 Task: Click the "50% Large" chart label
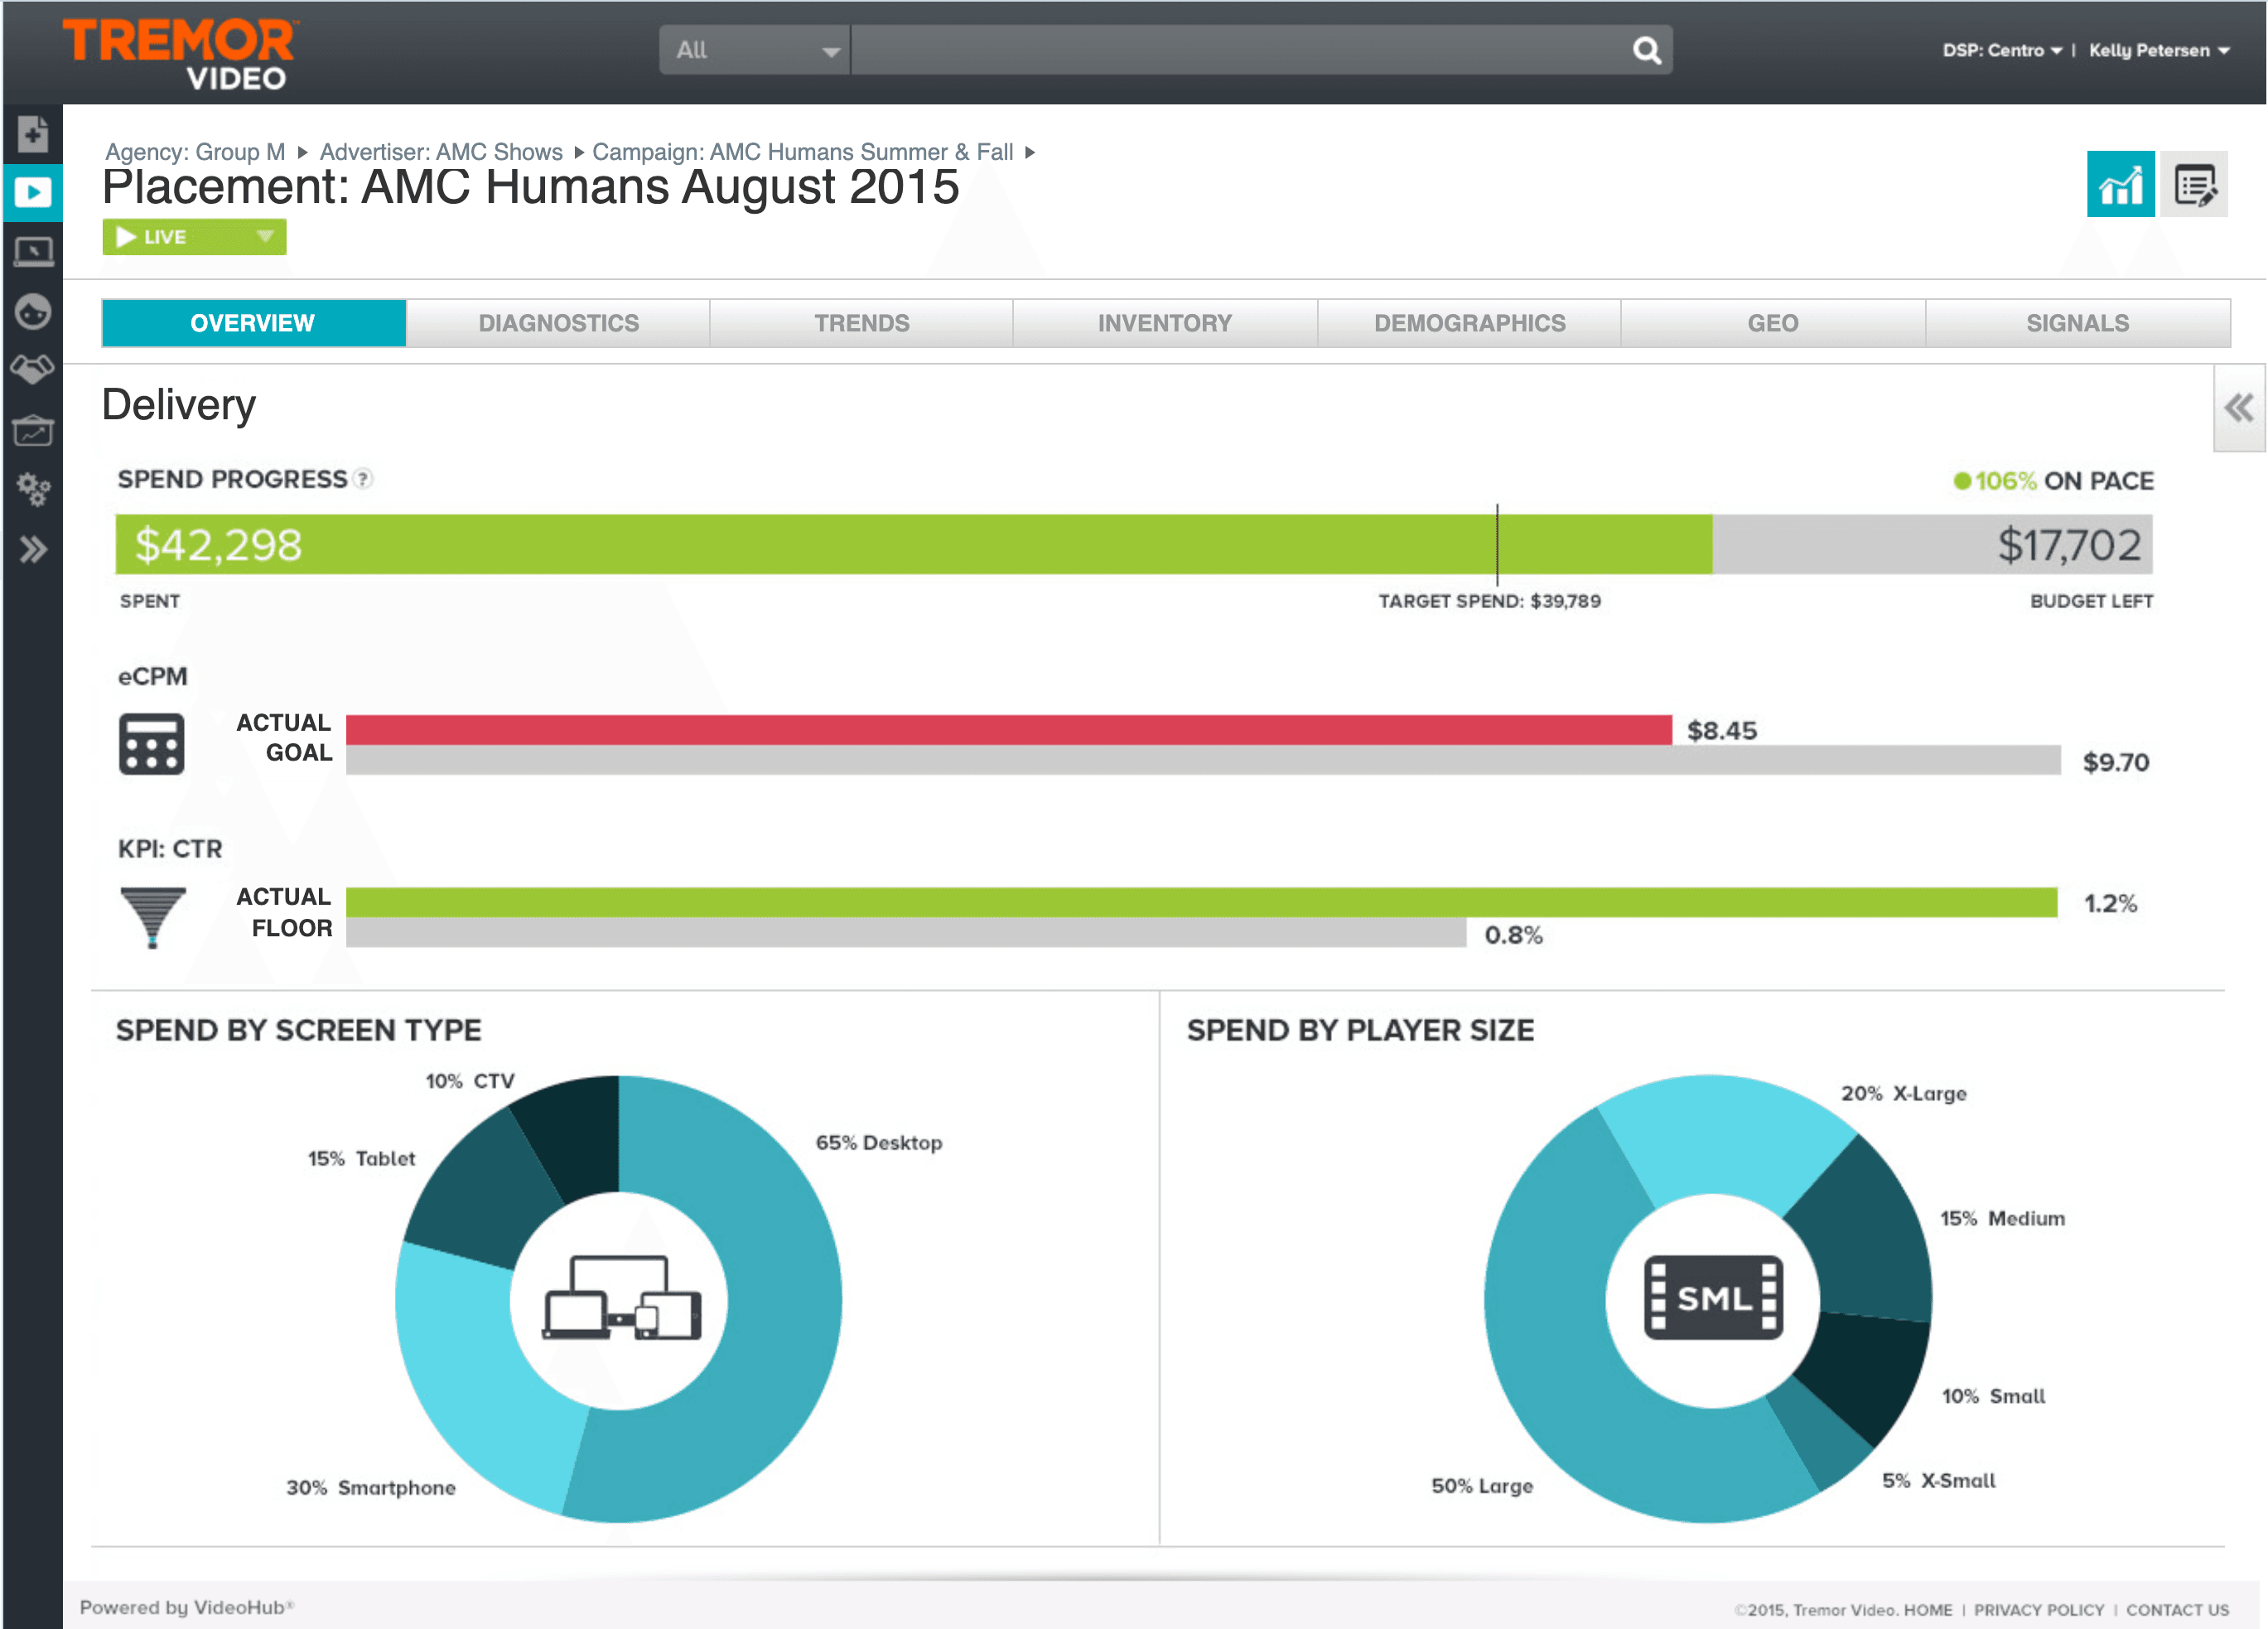pos(1482,1486)
